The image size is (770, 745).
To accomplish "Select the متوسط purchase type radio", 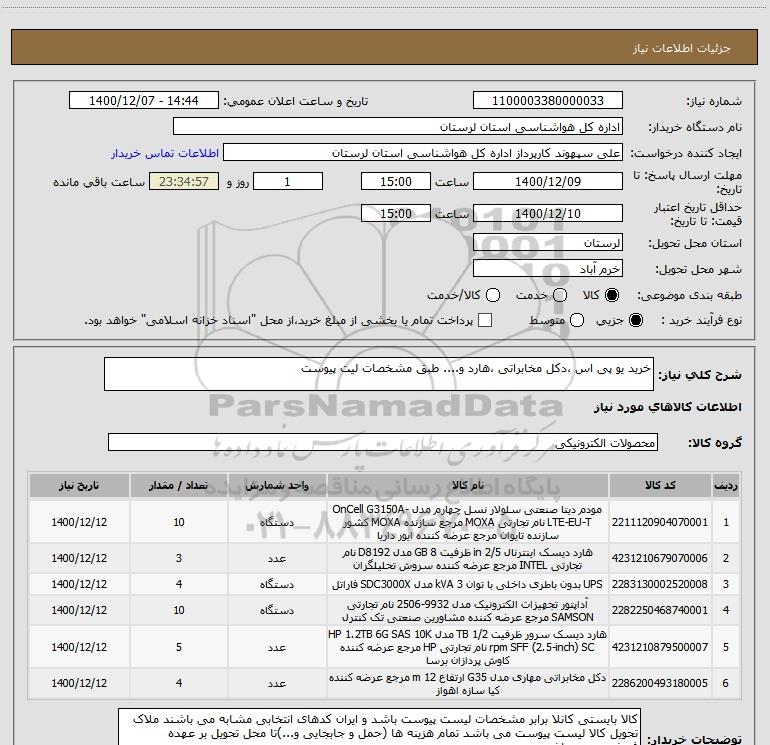I will pos(577,320).
